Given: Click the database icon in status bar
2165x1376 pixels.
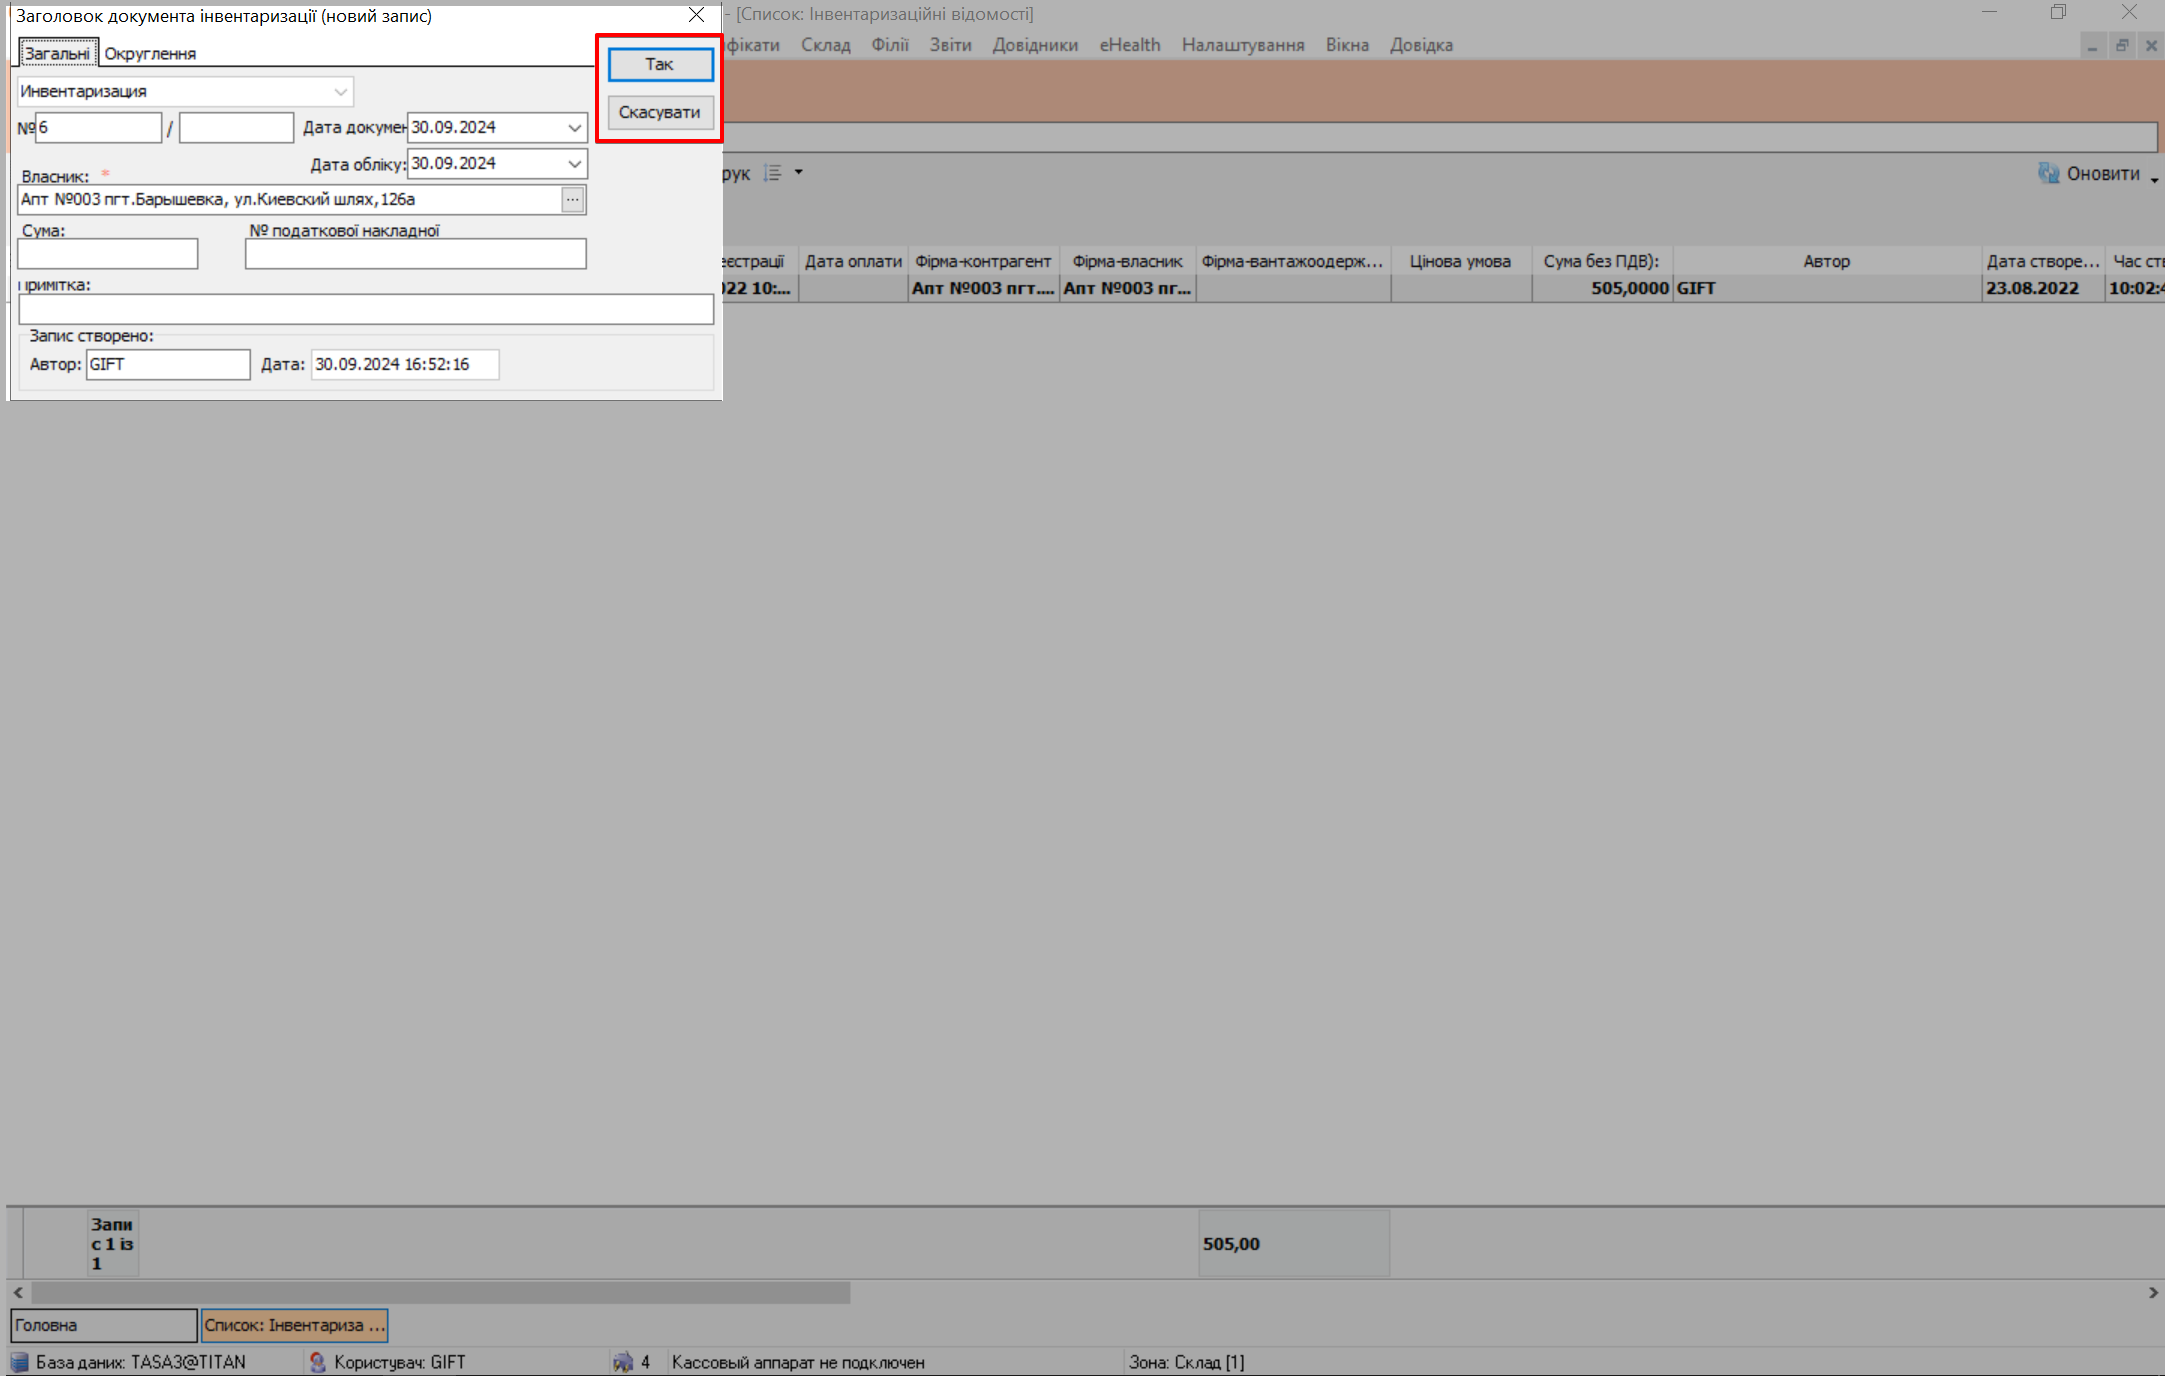Looking at the screenshot, I should pos(20,1362).
